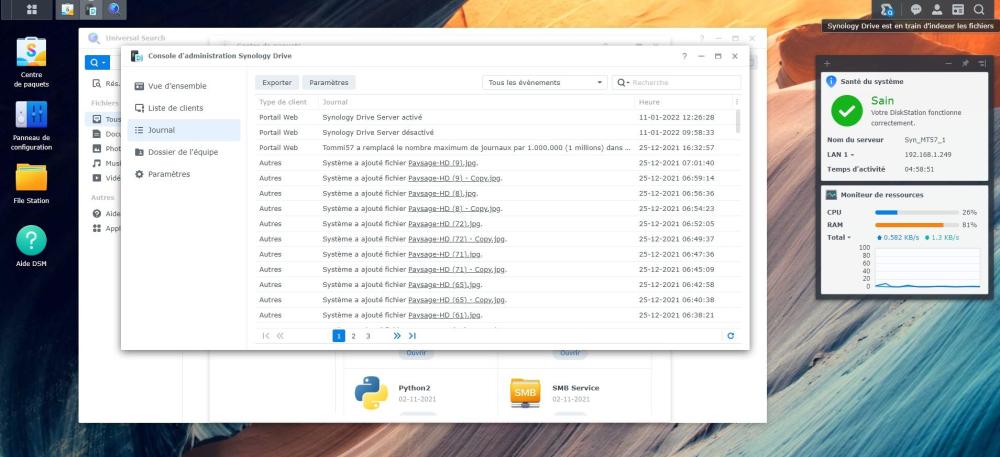Click the Paramètres button in the journal toolbar
The image size is (1000, 457).
tap(328, 82)
